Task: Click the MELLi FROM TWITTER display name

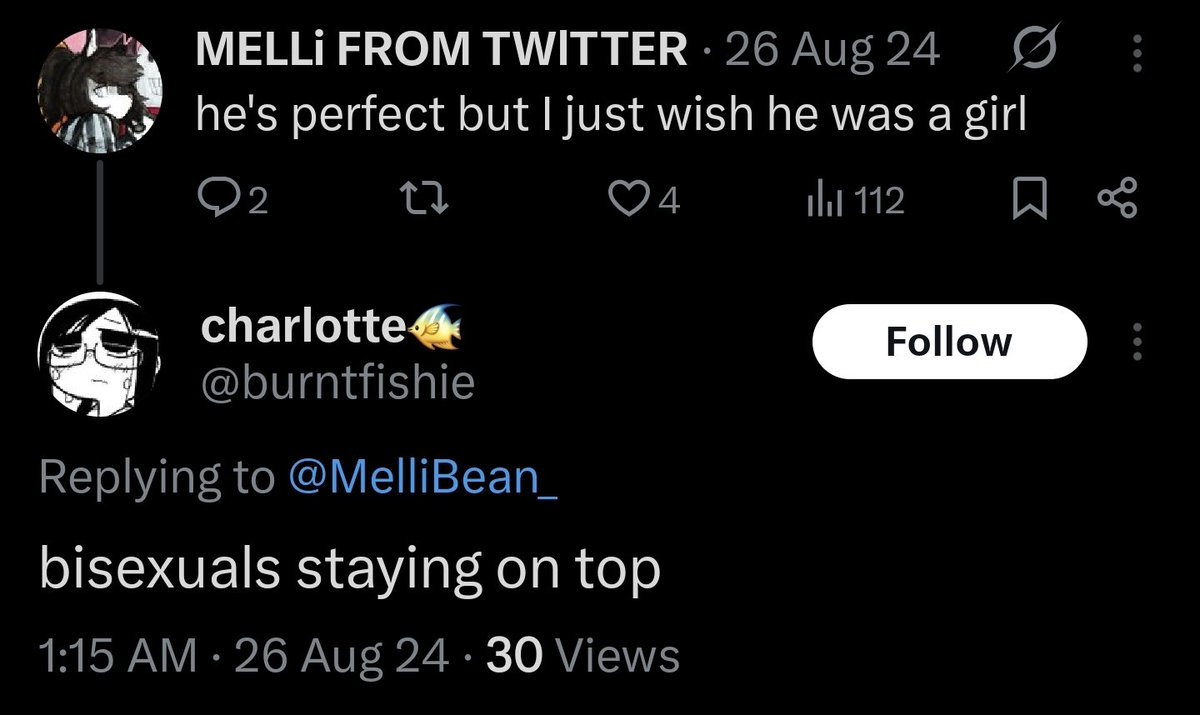Action: pyautogui.click(x=441, y=49)
